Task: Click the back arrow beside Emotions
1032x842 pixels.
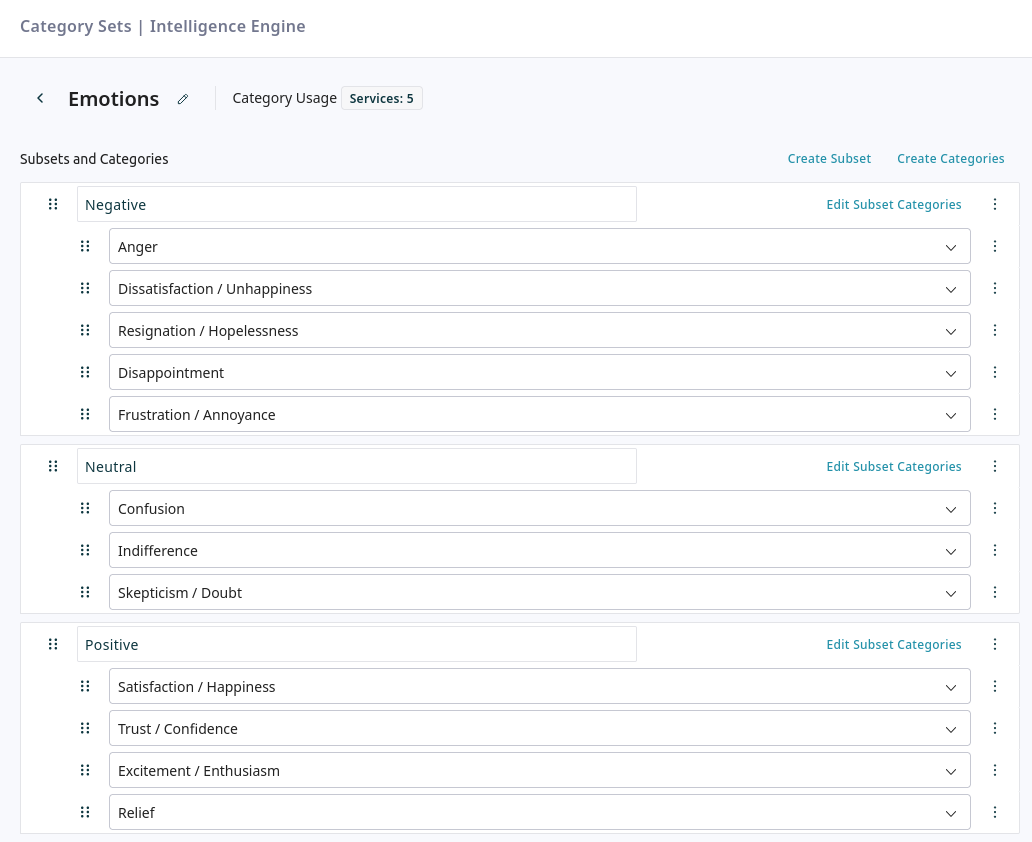Action: (x=40, y=98)
